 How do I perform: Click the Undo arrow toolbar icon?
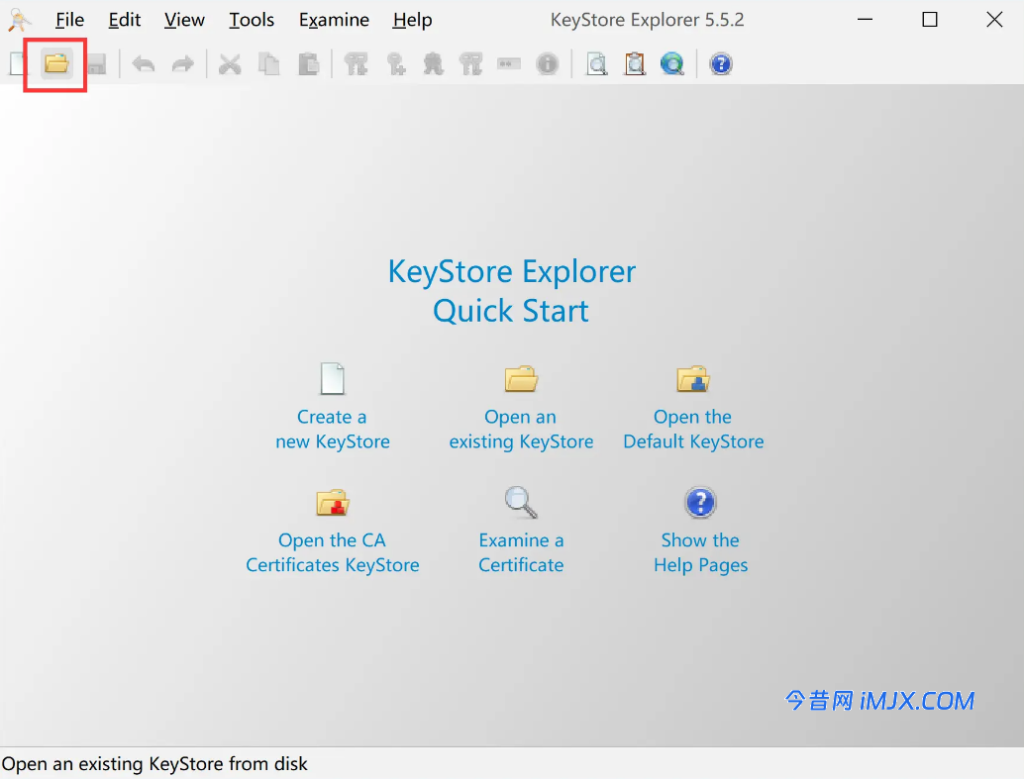143,64
